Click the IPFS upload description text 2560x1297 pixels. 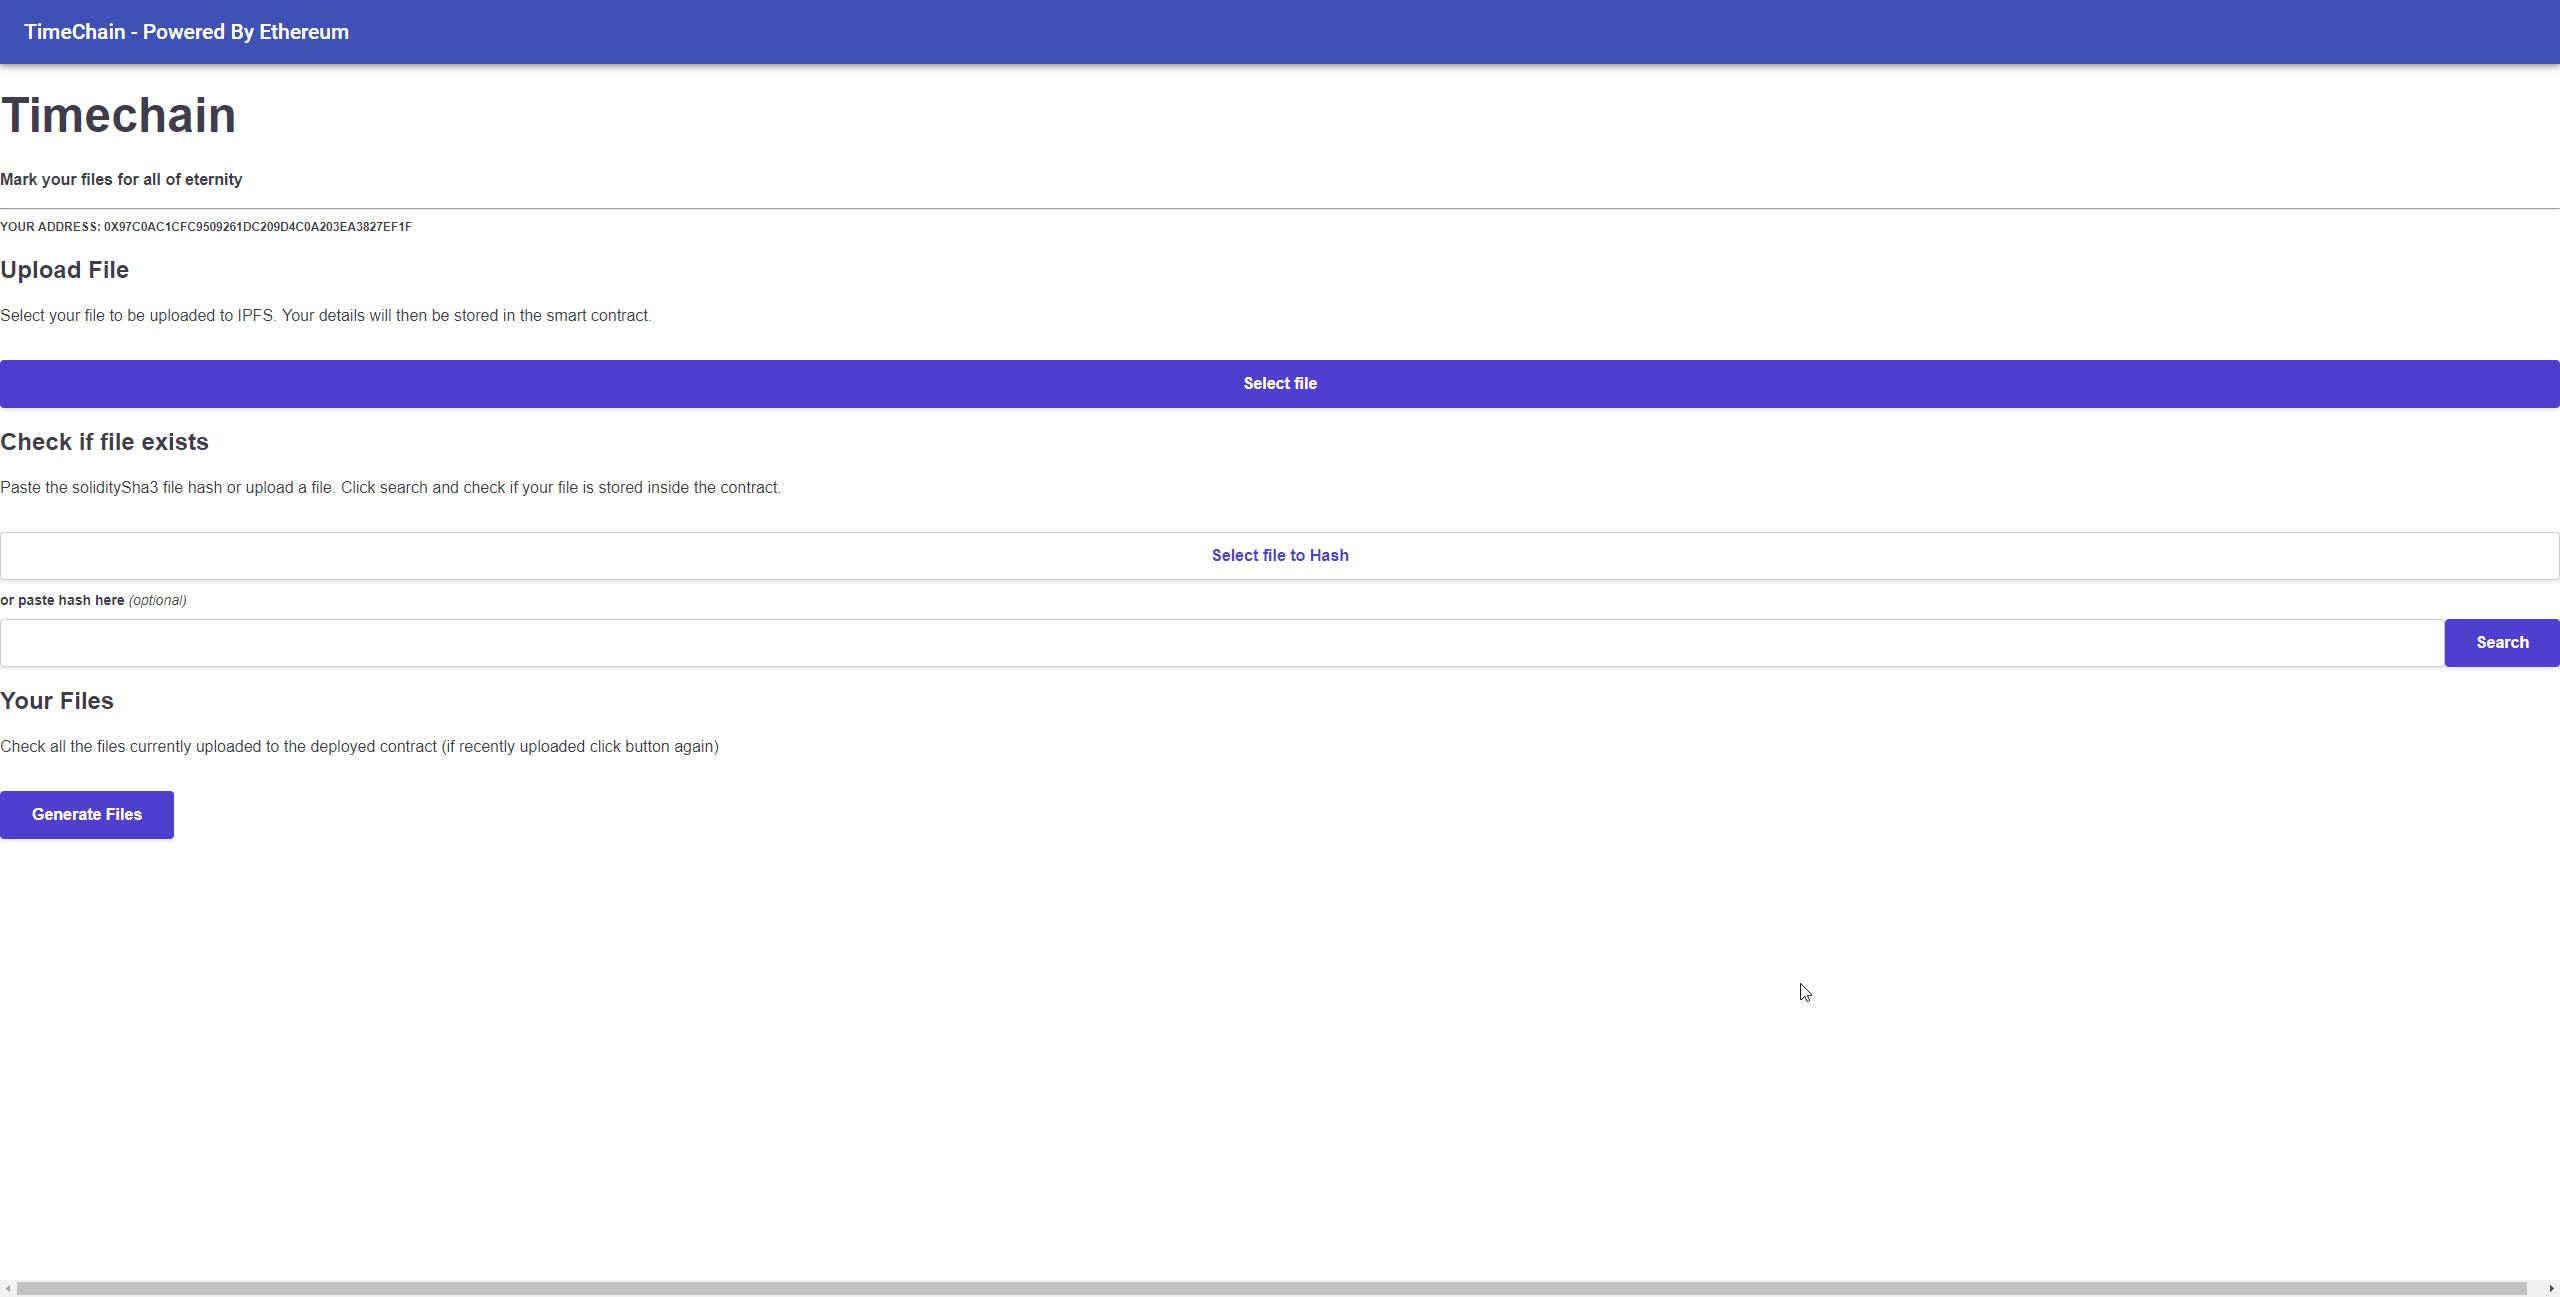point(326,316)
